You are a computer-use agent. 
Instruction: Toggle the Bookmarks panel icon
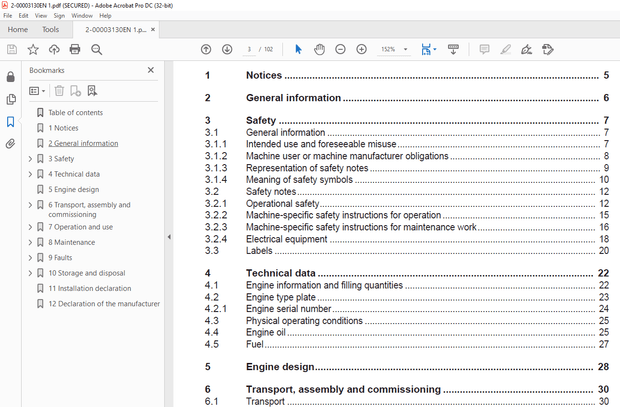[x=11, y=121]
